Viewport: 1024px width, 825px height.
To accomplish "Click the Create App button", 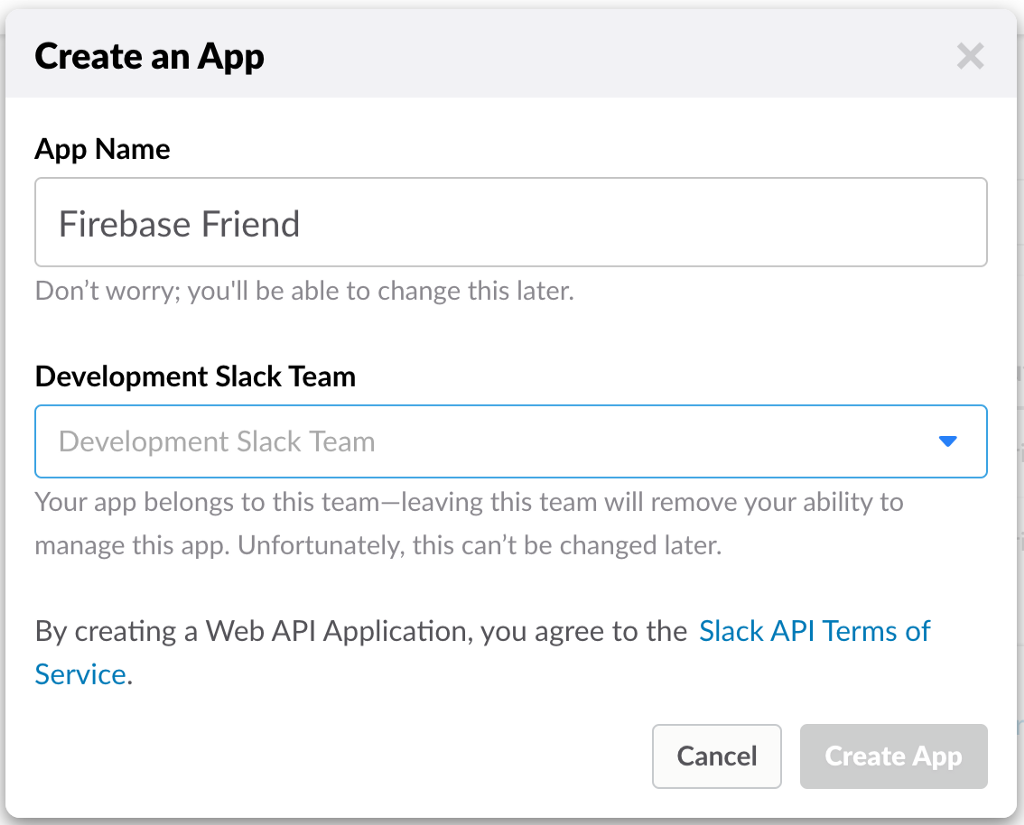I will (893, 756).
